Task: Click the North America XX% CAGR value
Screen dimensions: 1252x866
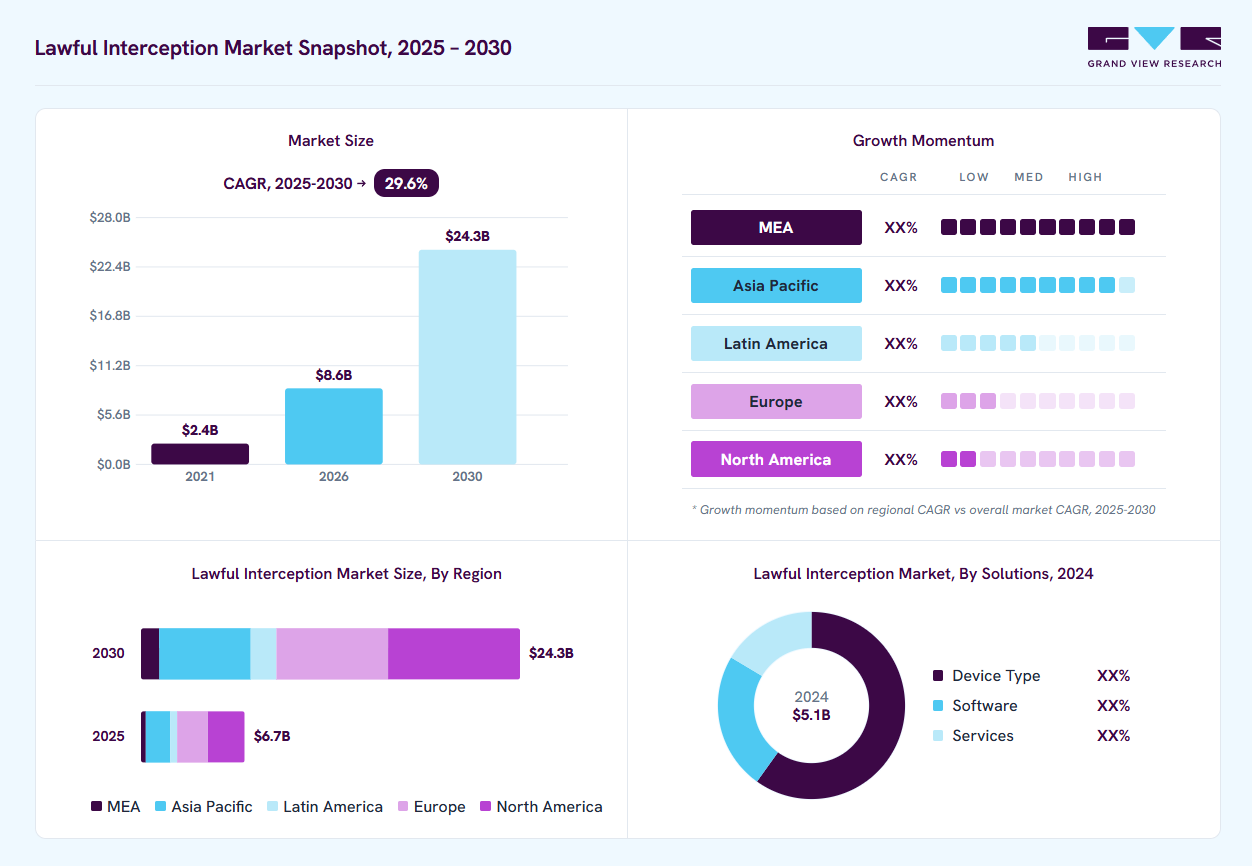Action: click(901, 460)
